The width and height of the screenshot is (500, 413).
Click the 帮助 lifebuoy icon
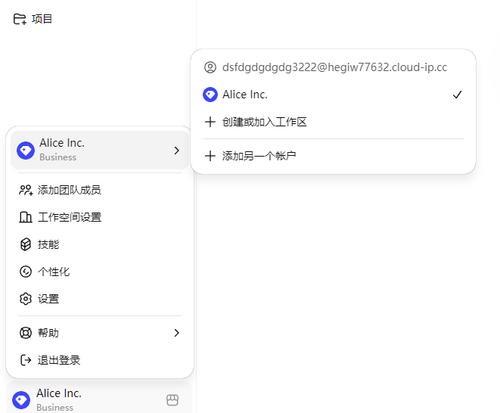26,333
